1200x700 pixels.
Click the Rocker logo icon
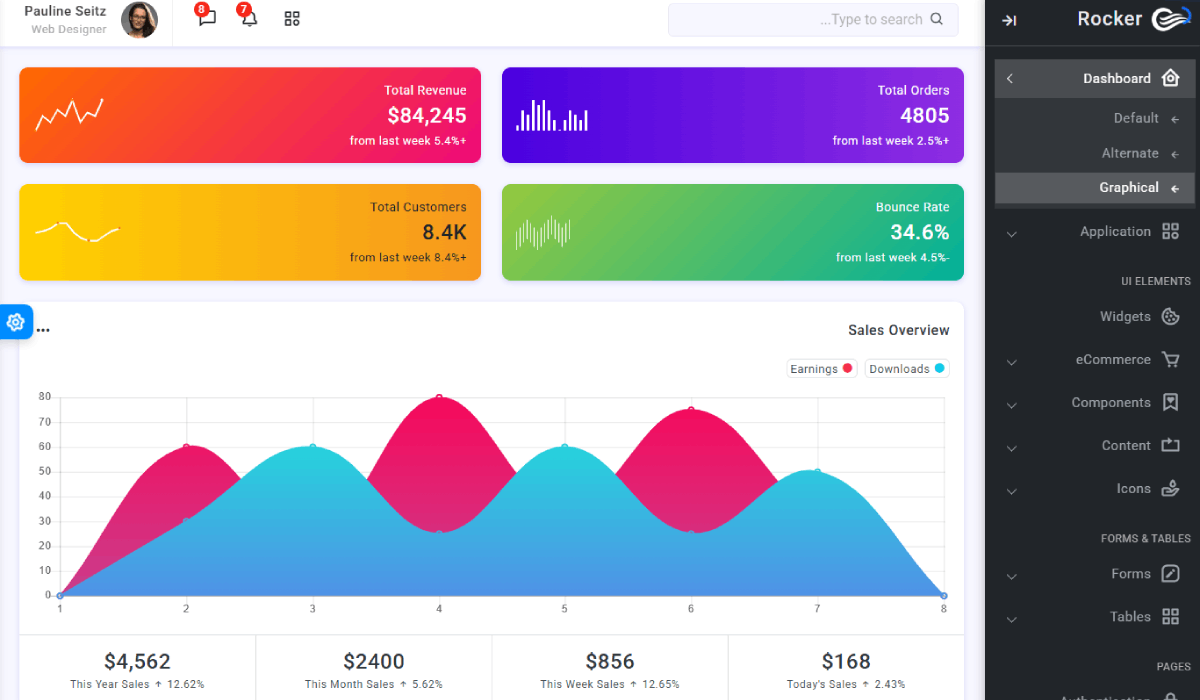pyautogui.click(x=1170, y=20)
